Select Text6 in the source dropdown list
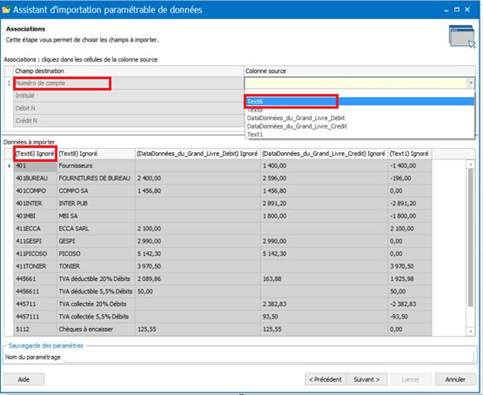 [x=360, y=101]
